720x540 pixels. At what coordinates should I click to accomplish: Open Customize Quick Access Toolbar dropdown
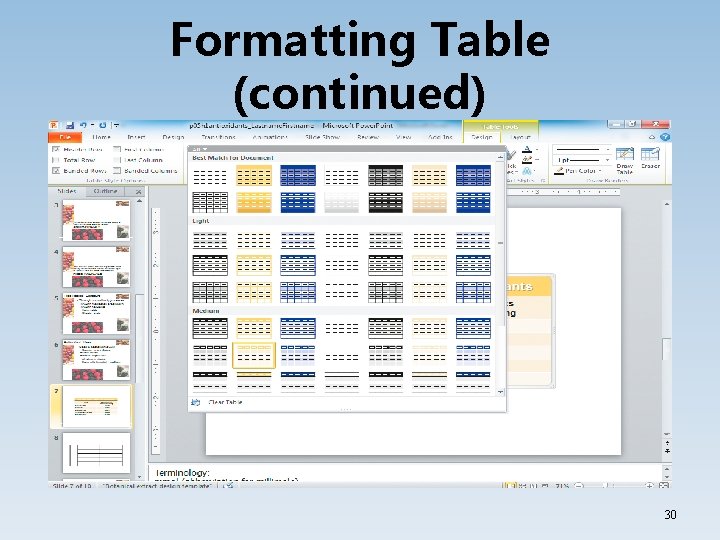(117, 125)
